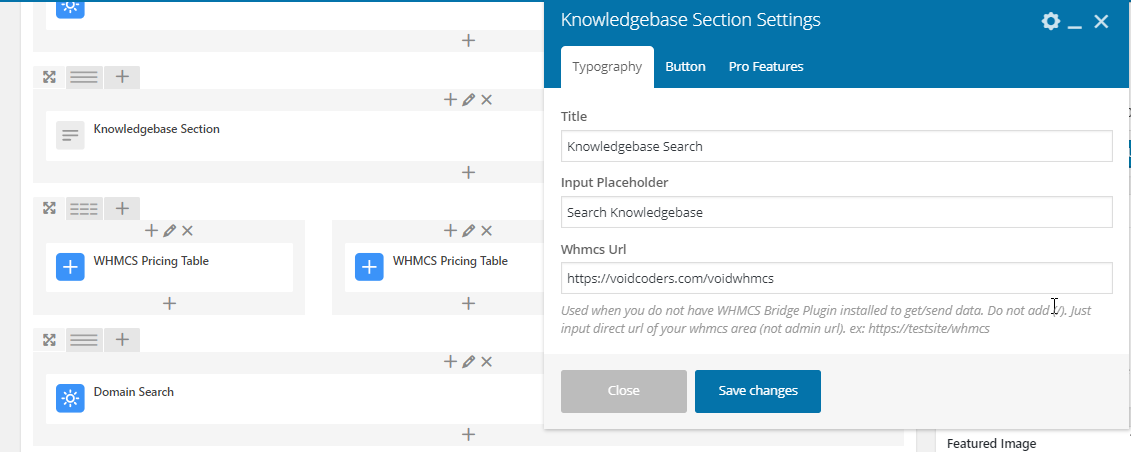The width and height of the screenshot is (1131, 452).
Task: Click the Input Placeholder text field
Action: (836, 212)
